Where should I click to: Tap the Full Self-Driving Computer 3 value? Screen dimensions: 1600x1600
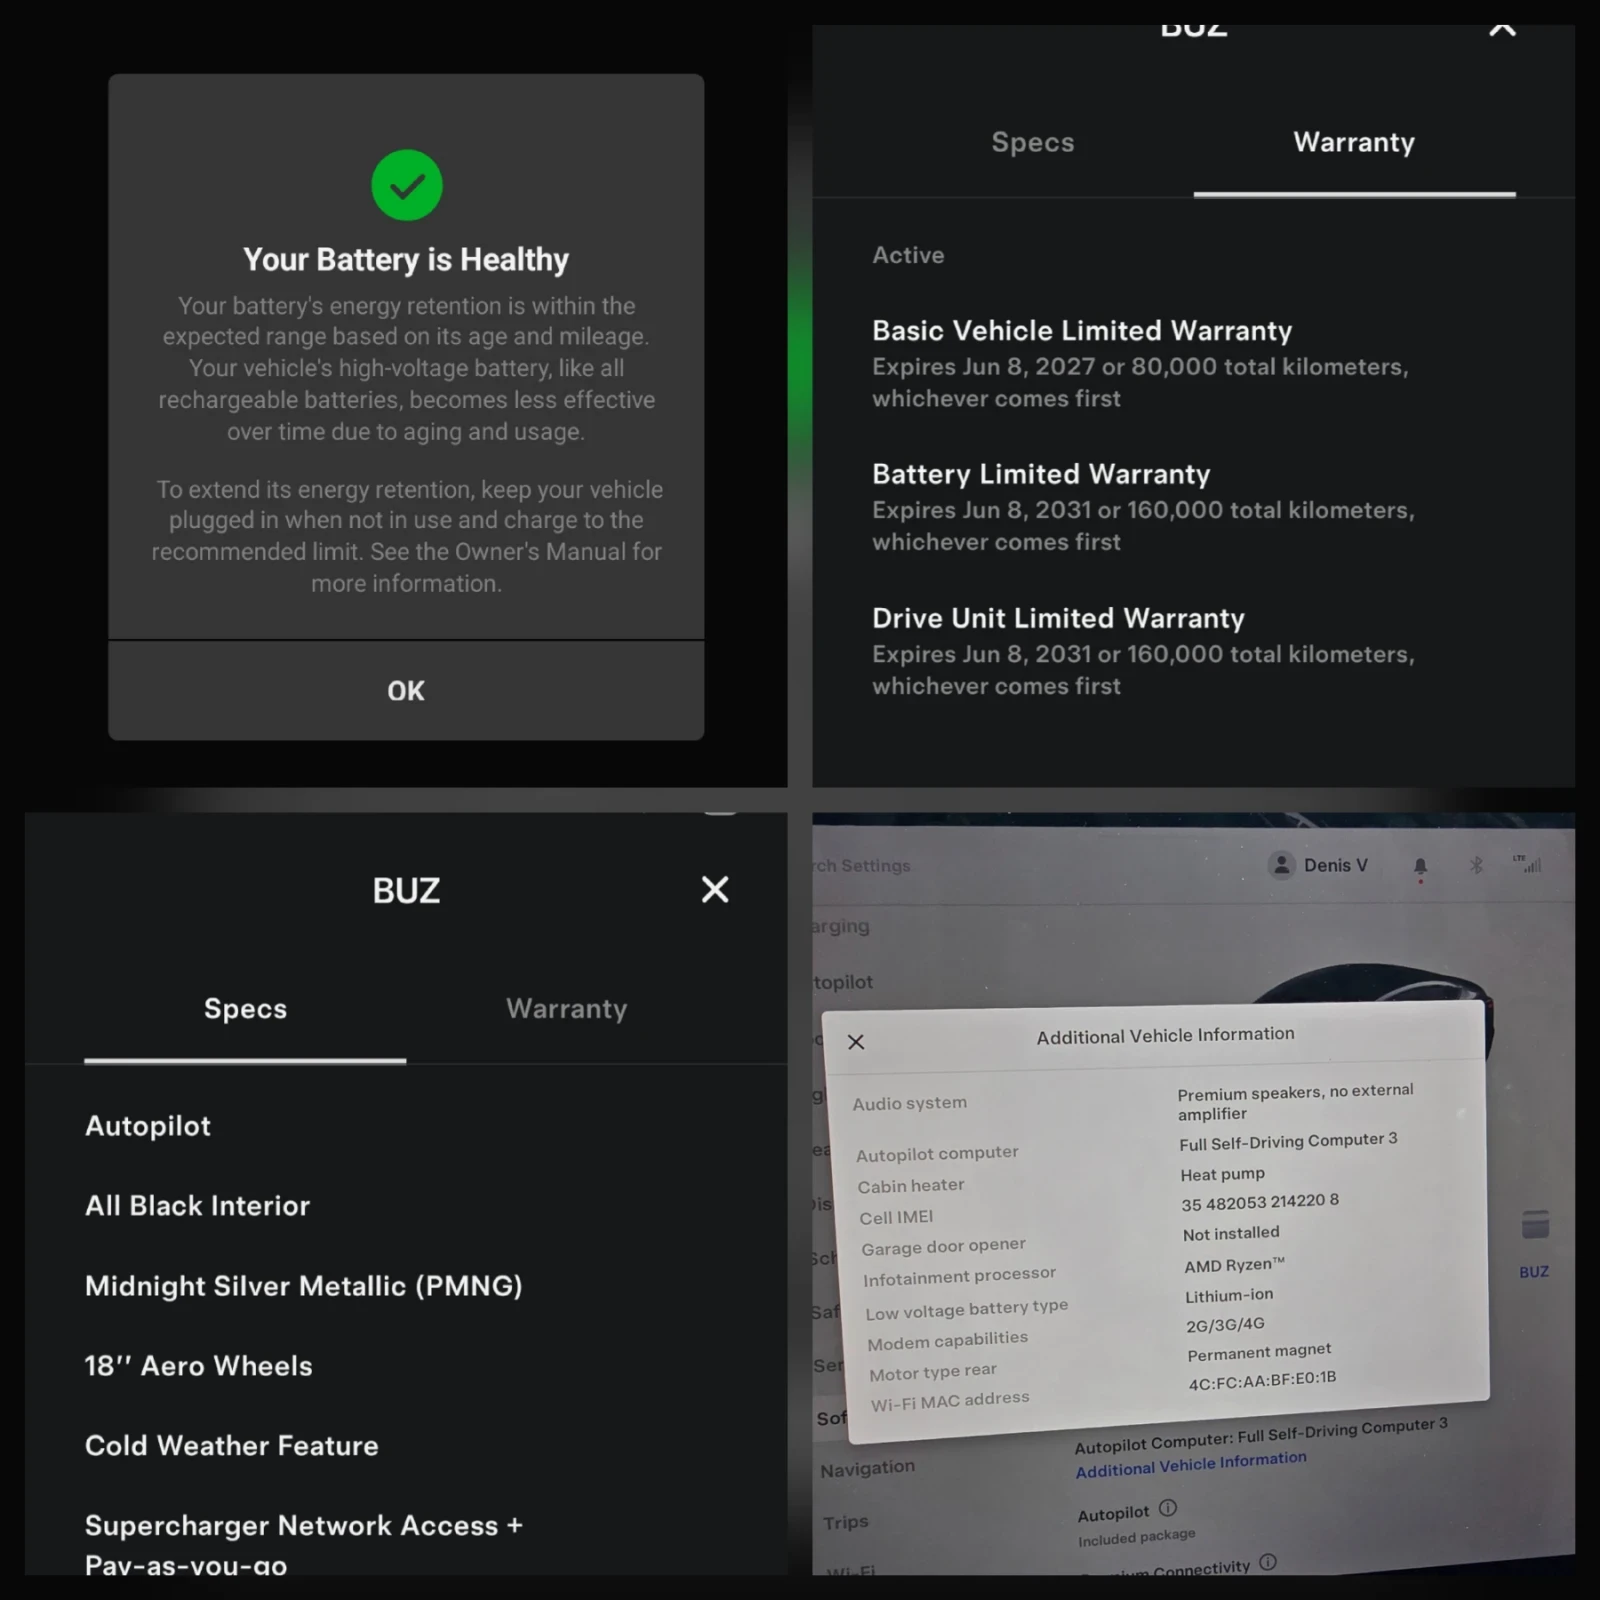(1288, 1141)
